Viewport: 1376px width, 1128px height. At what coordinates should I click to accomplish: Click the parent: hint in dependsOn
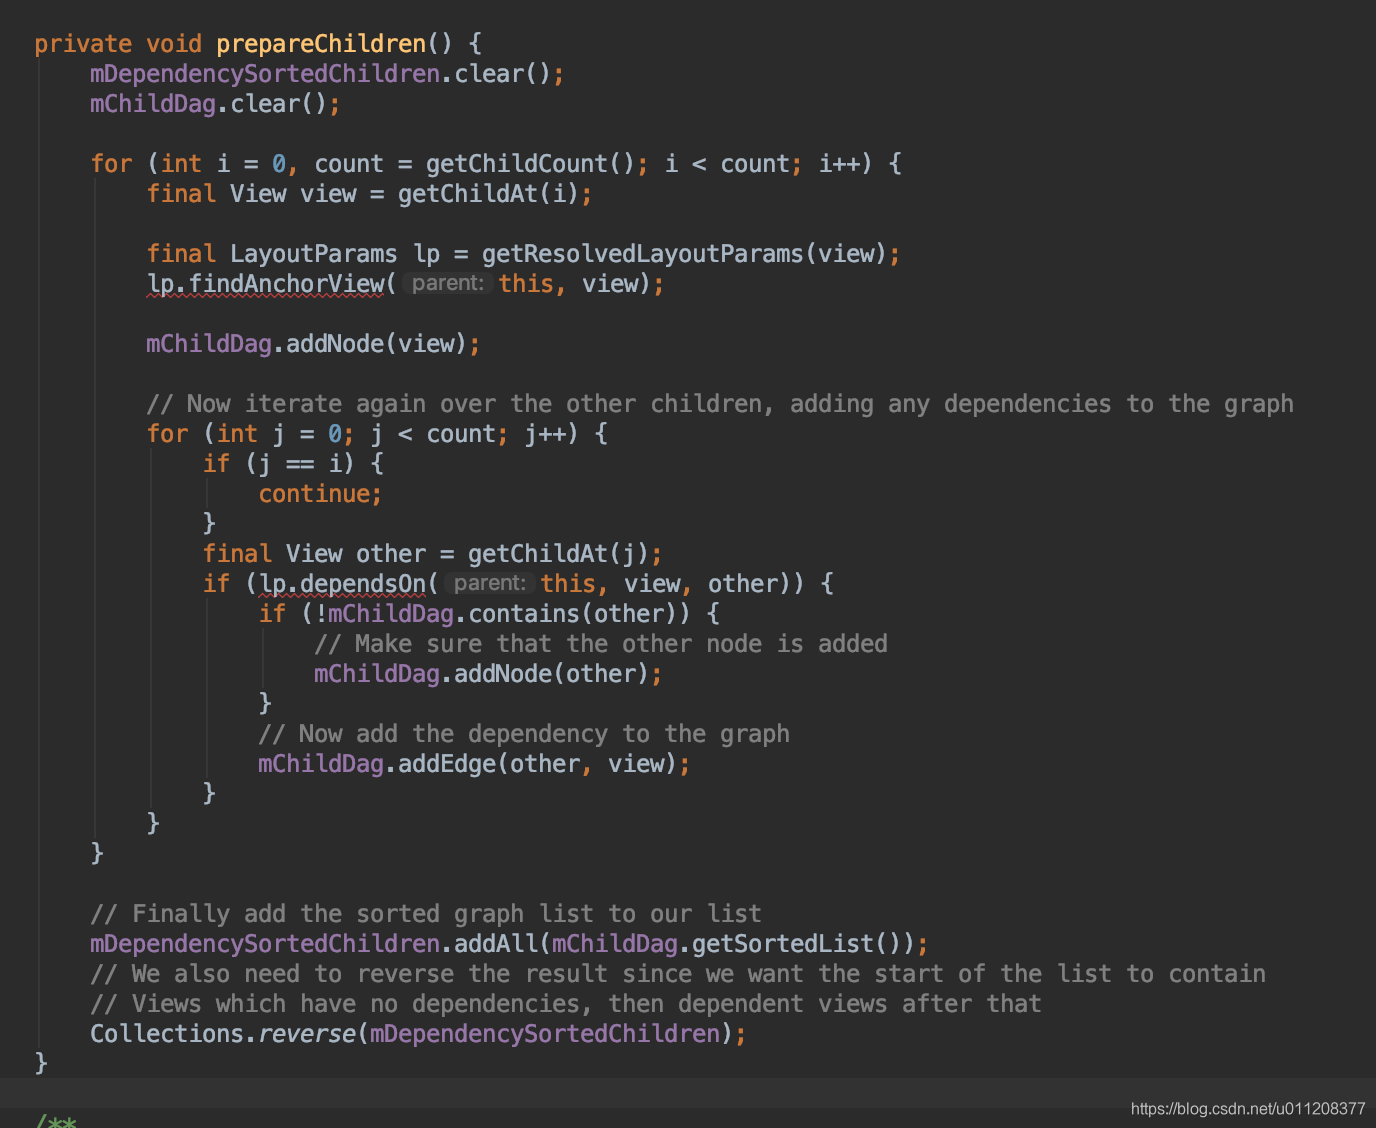tap(489, 584)
